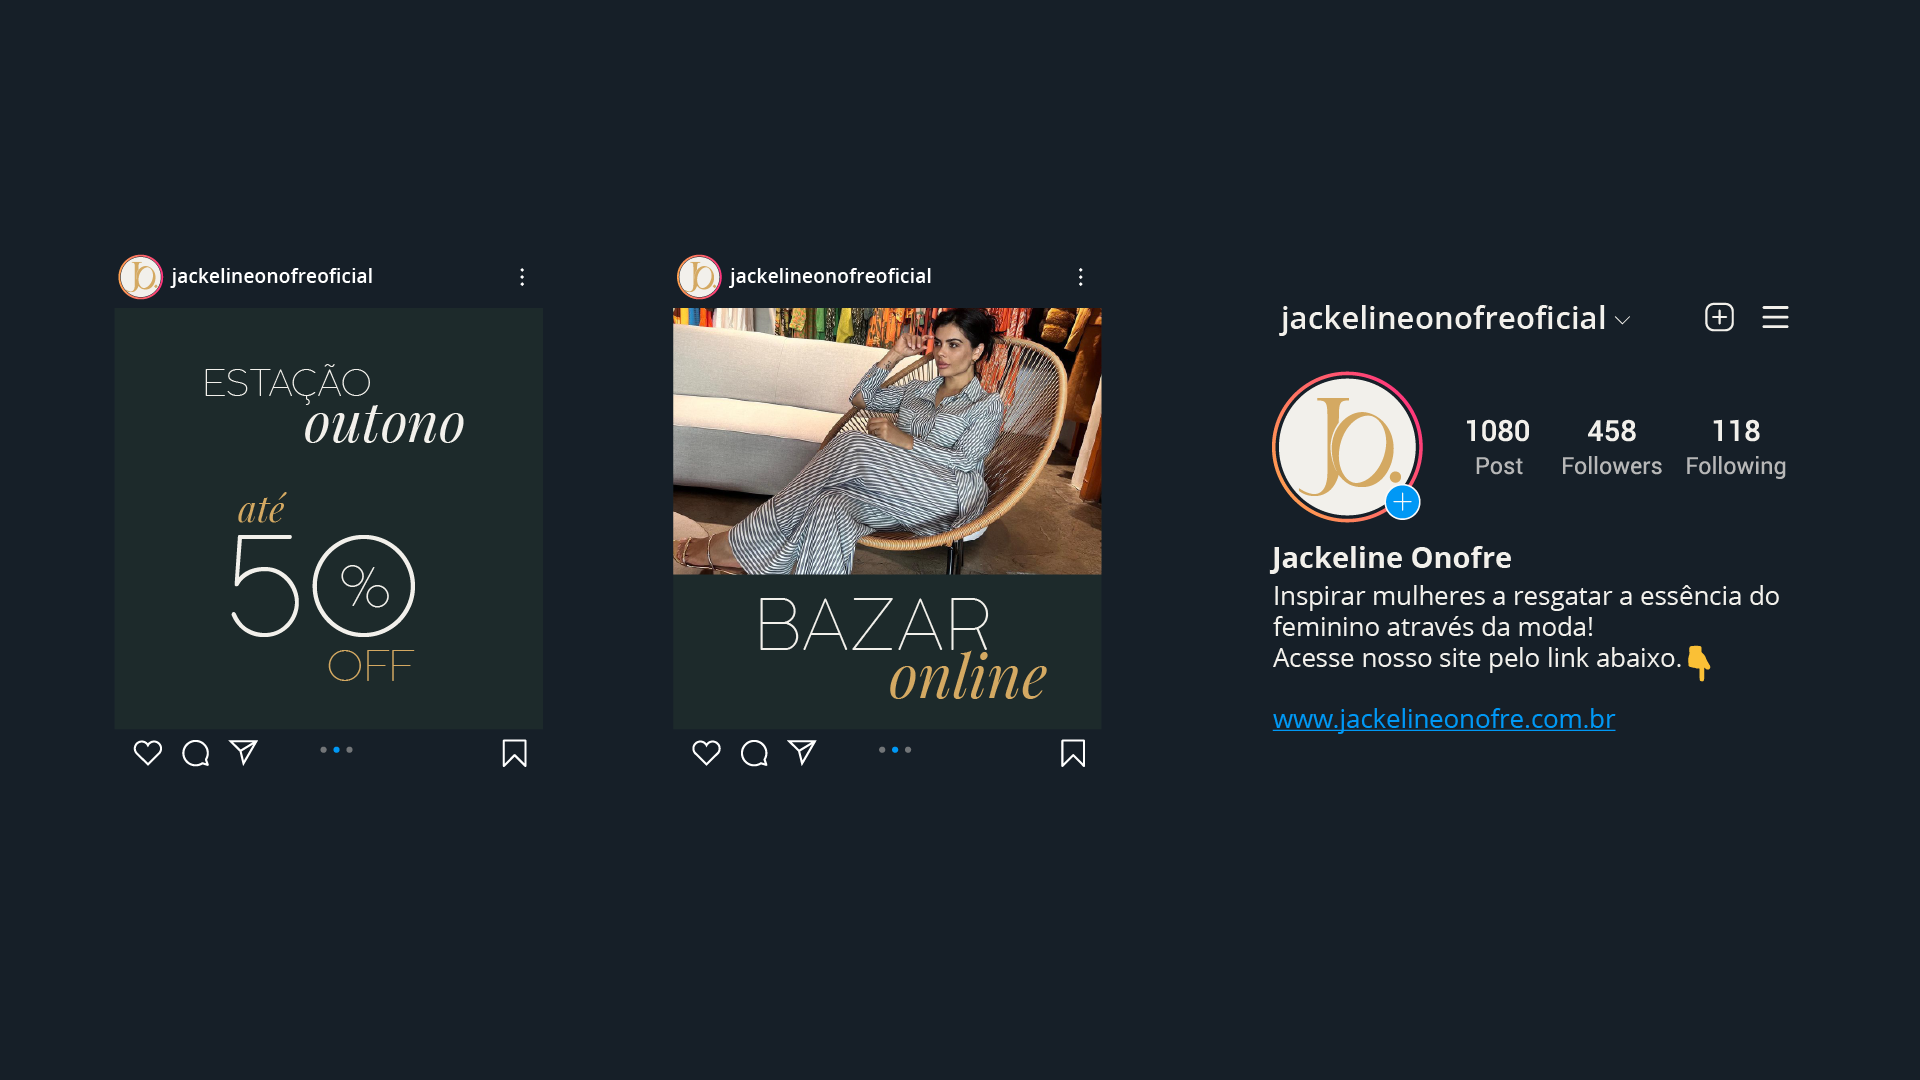Open the hamburger menu on the profile

click(1775, 317)
